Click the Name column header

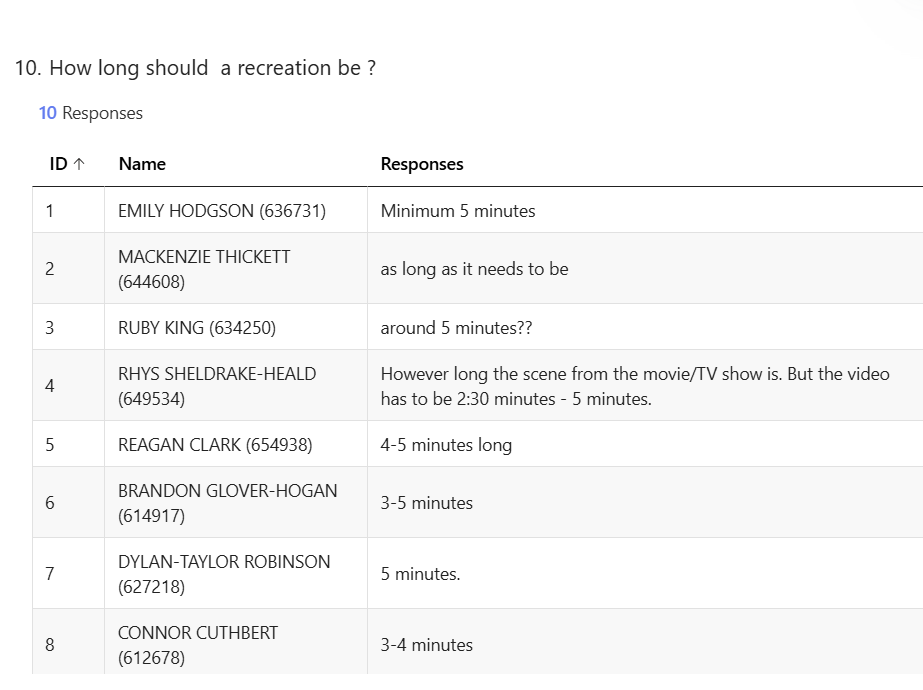[142, 164]
